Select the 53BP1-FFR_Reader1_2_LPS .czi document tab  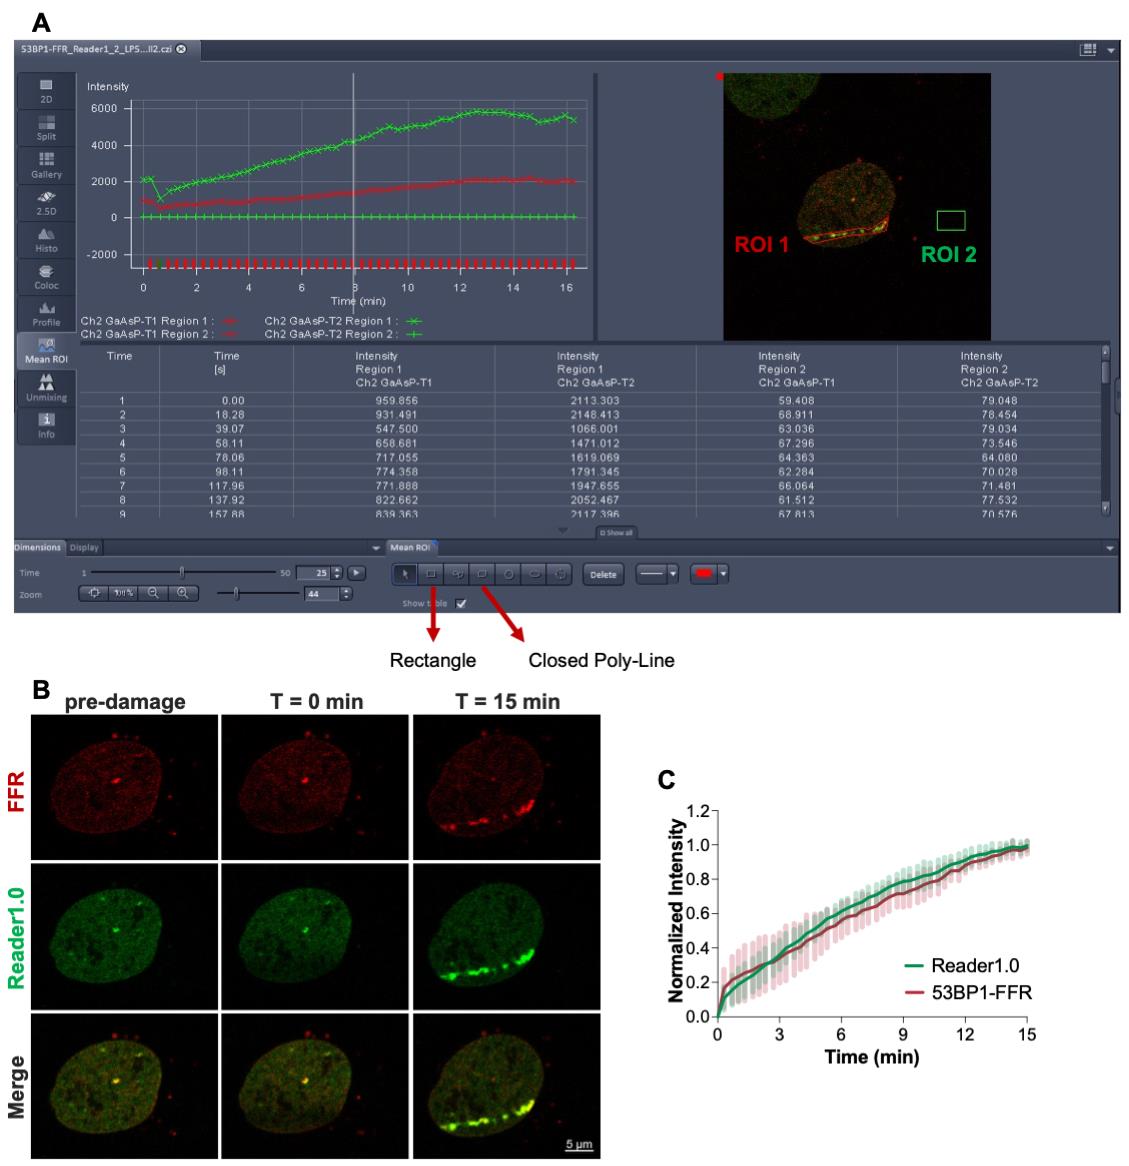[x=106, y=49]
